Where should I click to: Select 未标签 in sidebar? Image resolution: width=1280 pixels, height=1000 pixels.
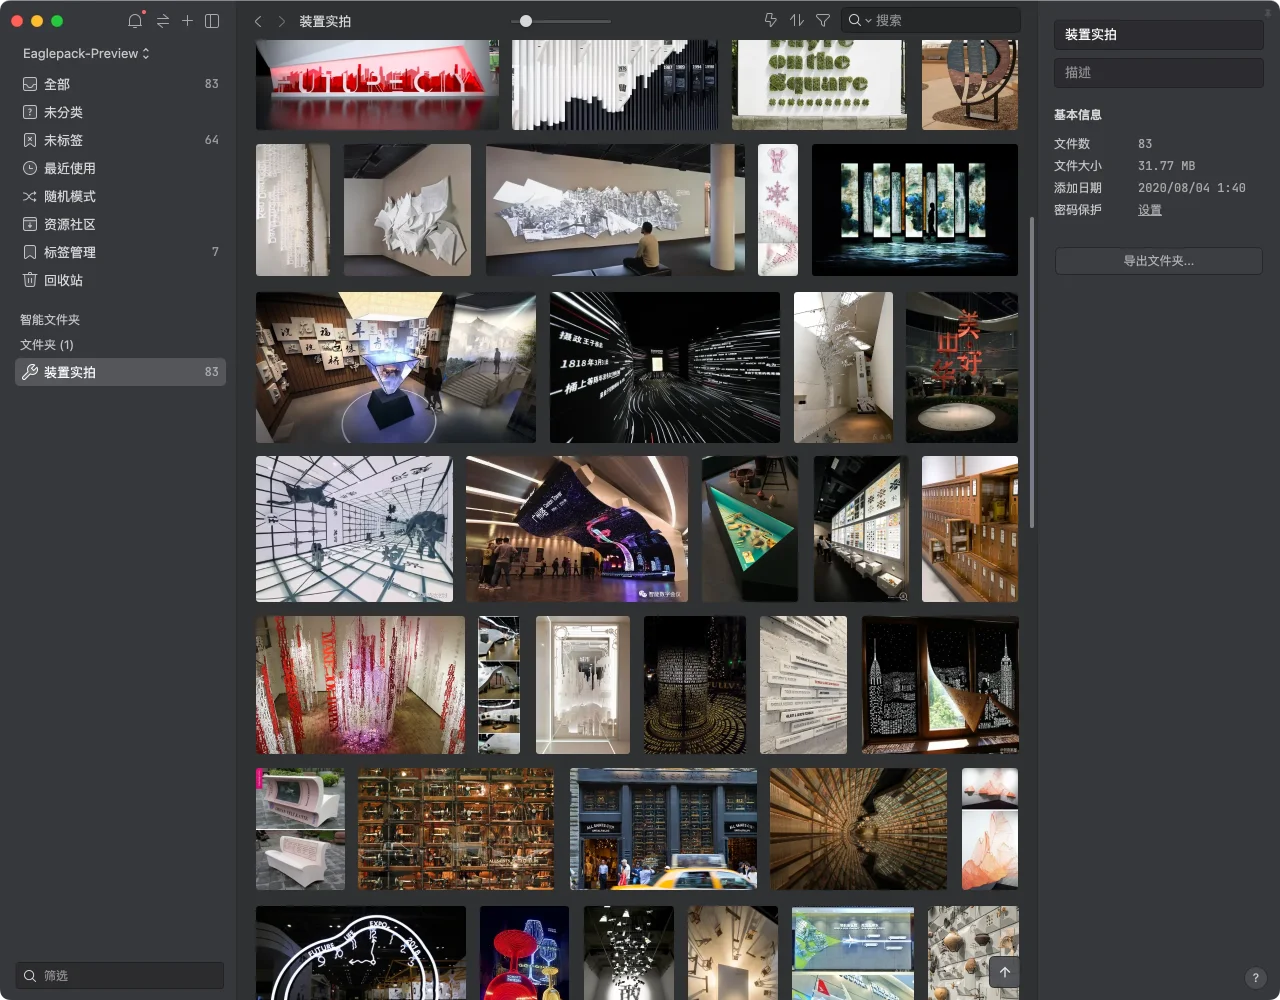click(120, 140)
